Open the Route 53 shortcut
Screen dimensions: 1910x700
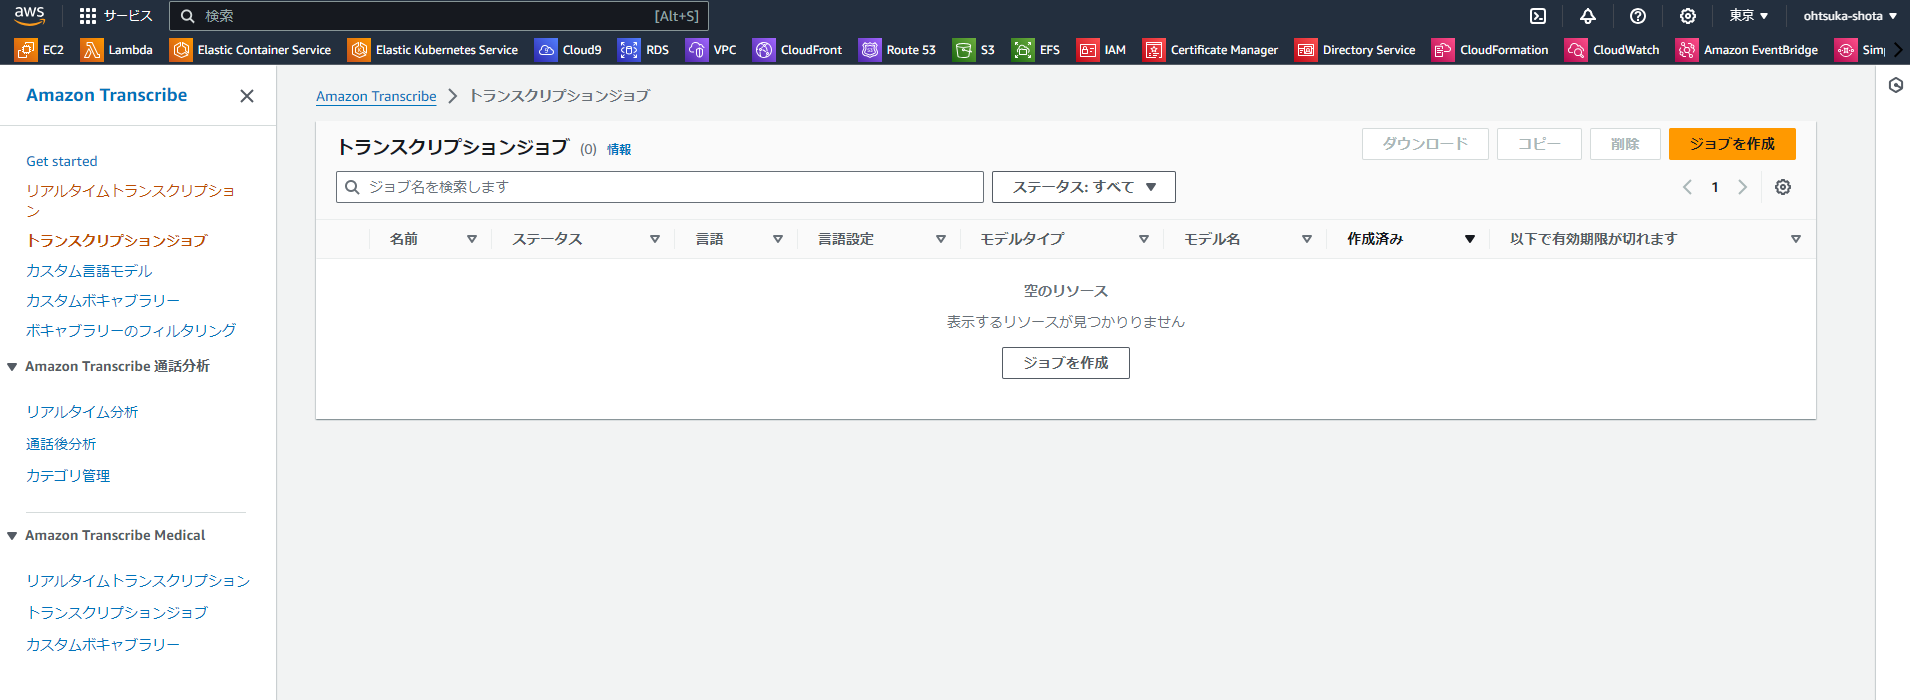coord(898,49)
